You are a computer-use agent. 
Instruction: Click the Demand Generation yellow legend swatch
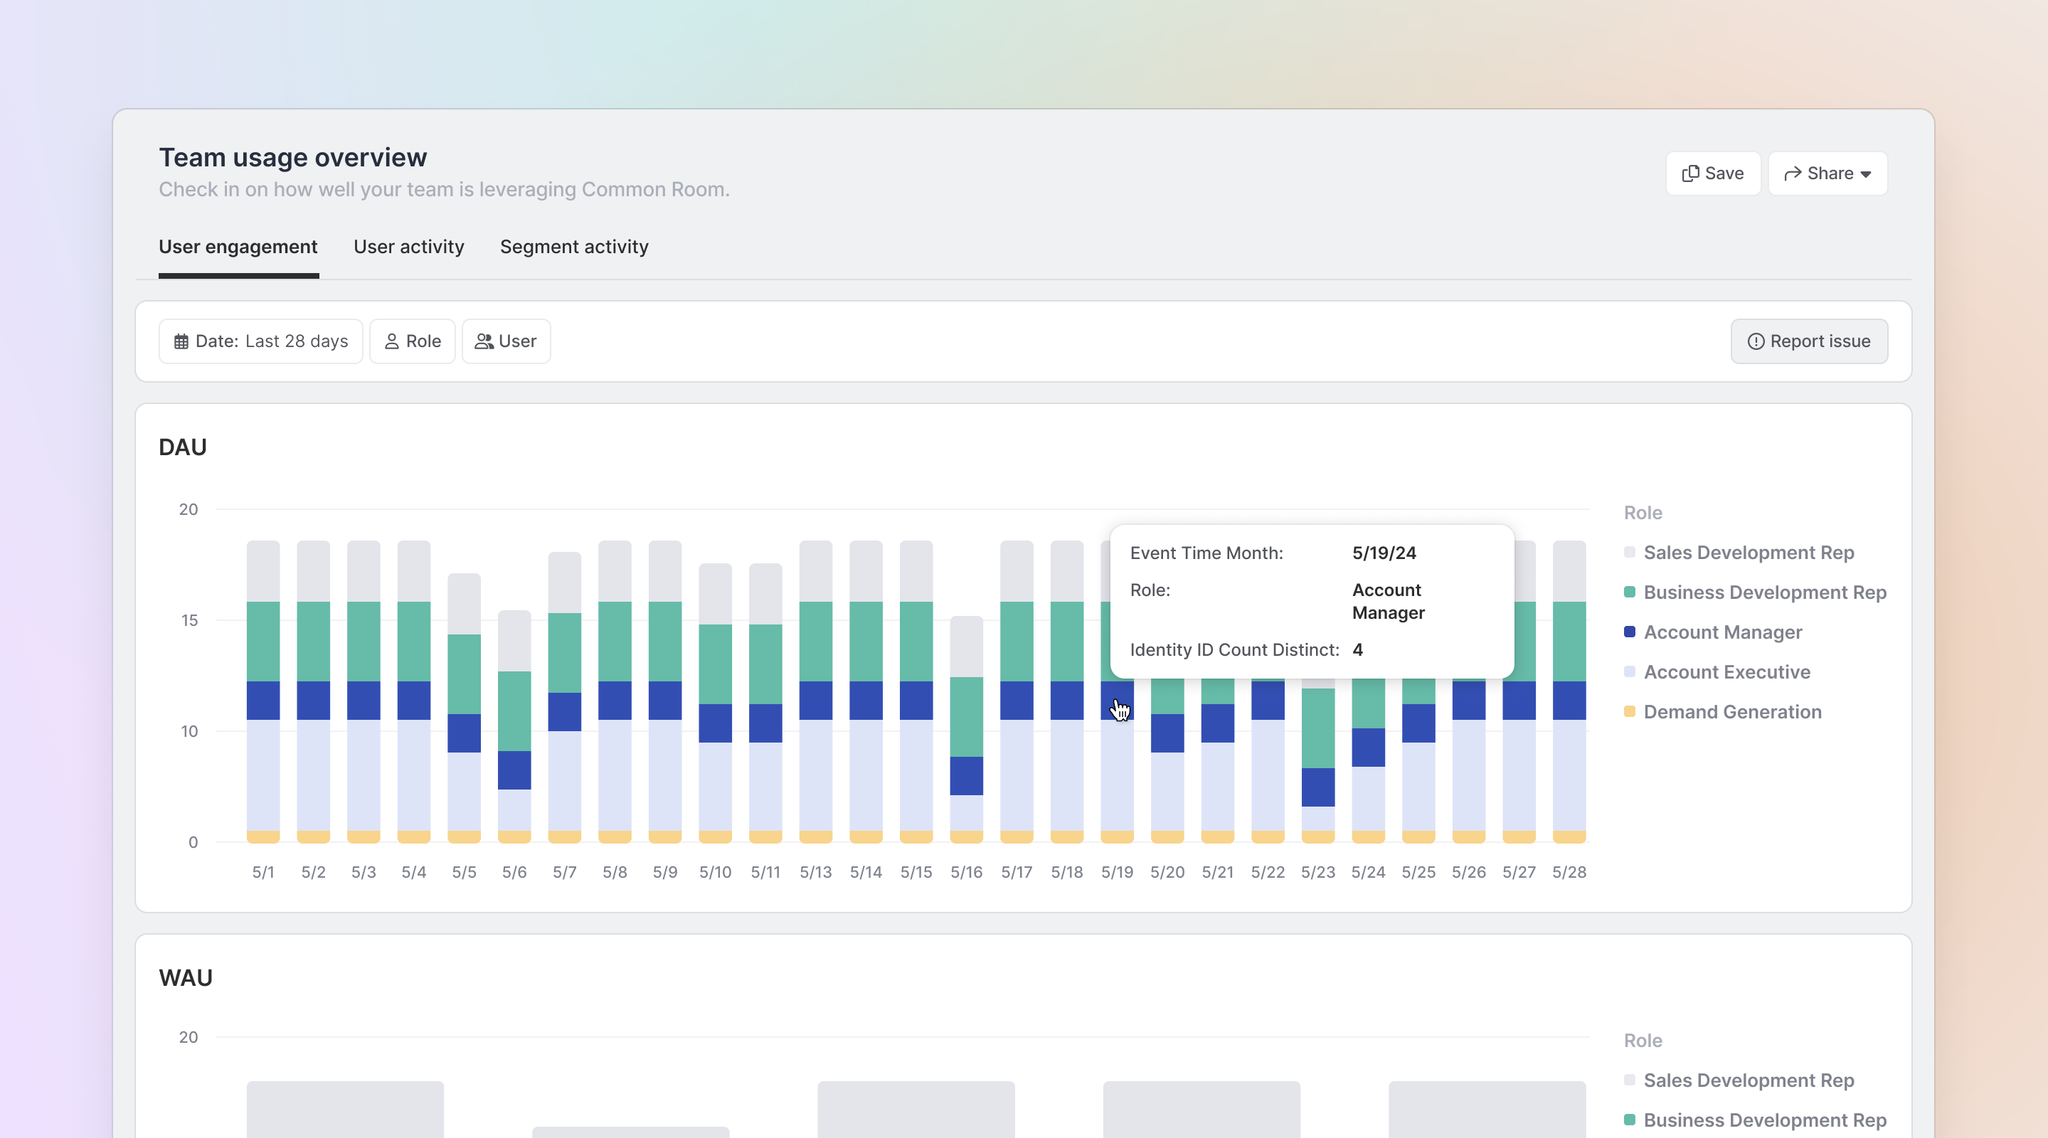pos(1630,712)
